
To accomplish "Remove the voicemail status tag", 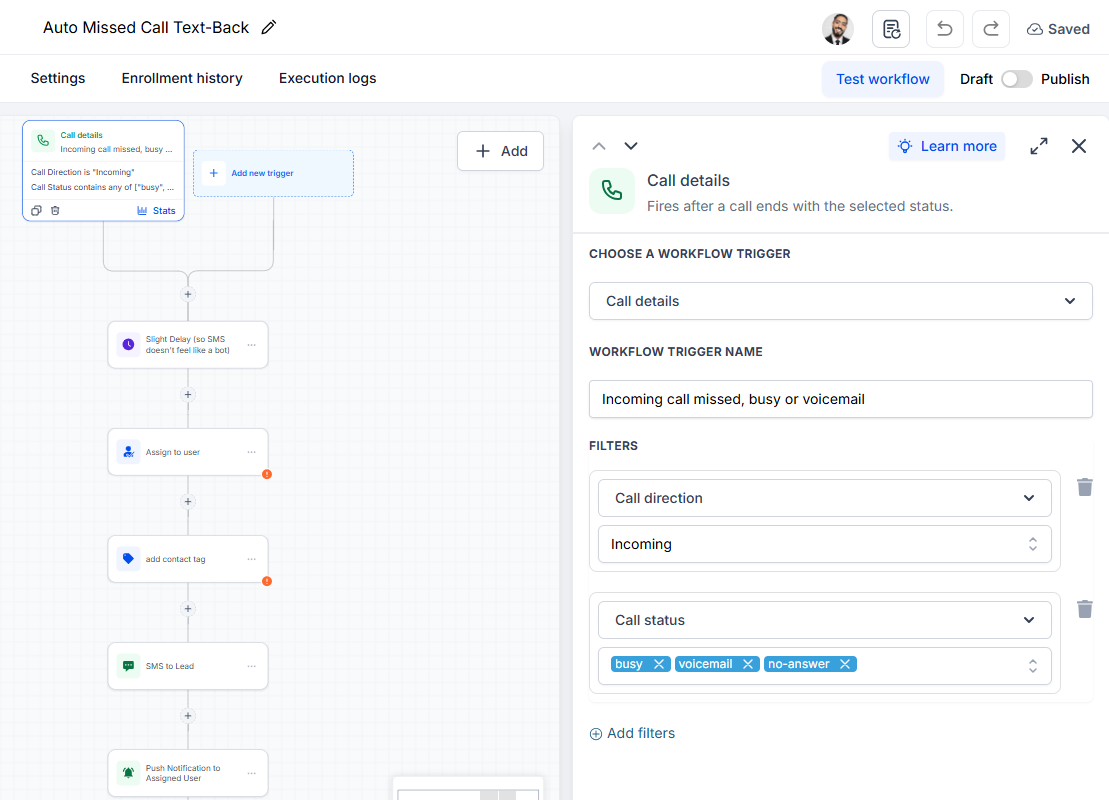I will (x=748, y=664).
